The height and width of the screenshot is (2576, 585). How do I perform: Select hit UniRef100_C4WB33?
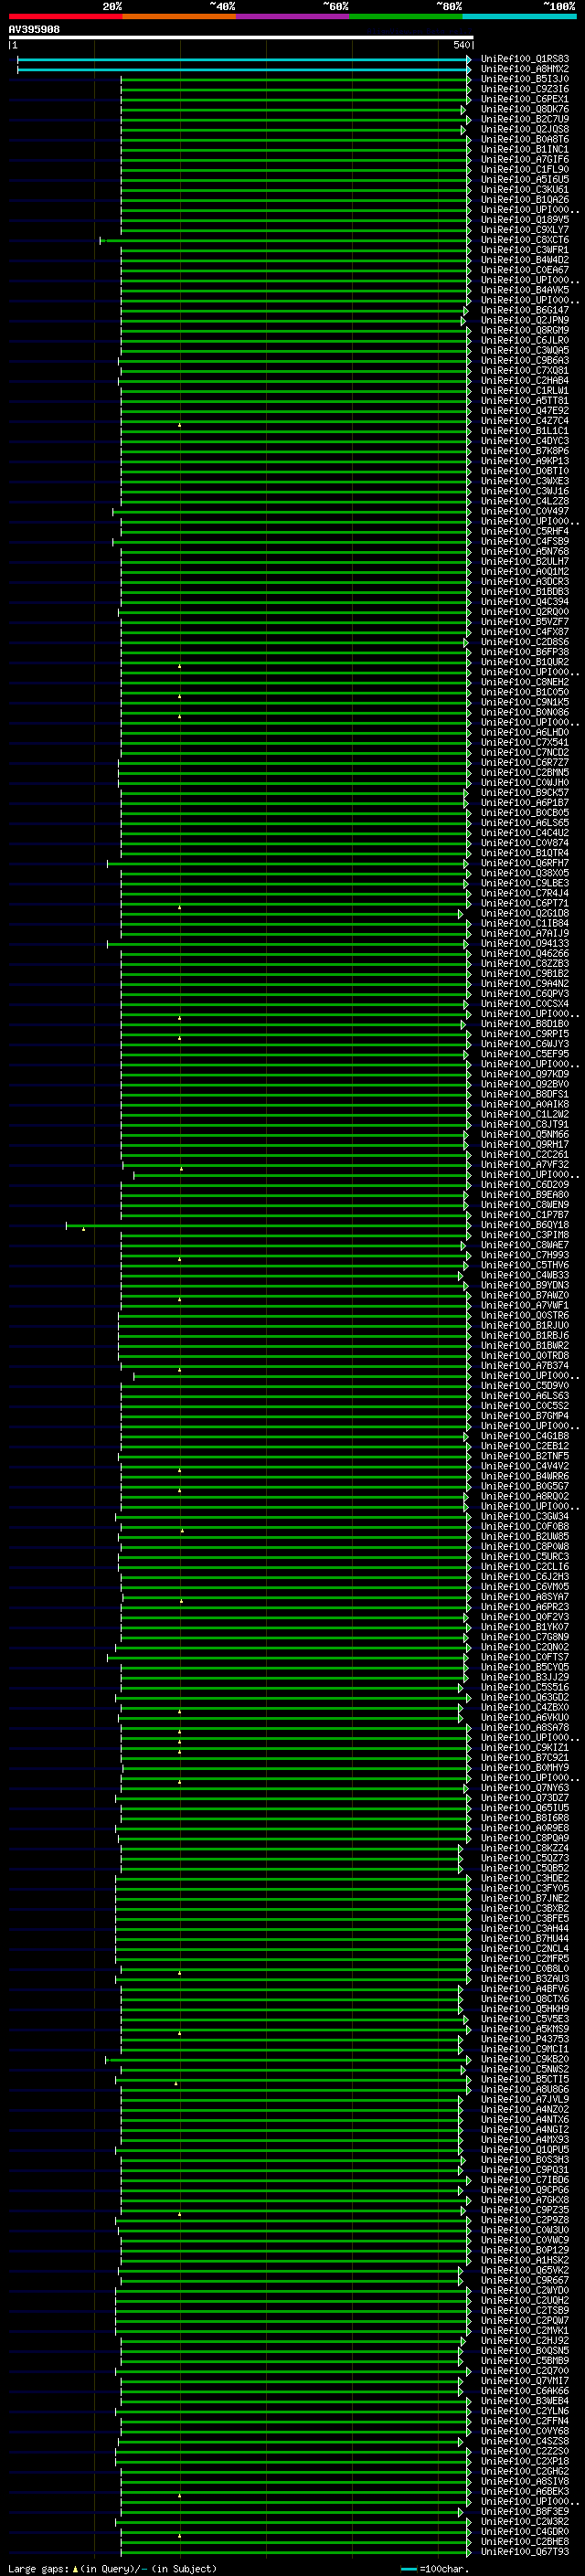click(525, 1275)
